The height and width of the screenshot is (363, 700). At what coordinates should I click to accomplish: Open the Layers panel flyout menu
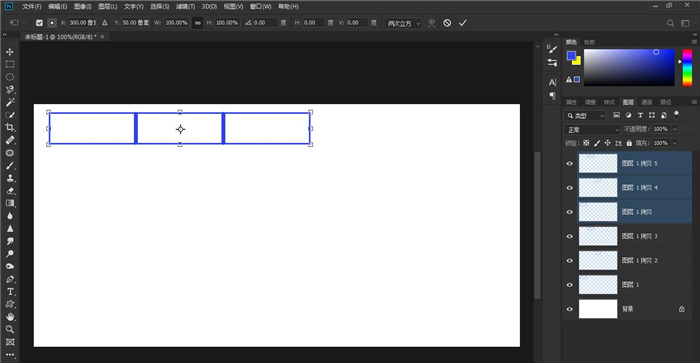[694, 102]
